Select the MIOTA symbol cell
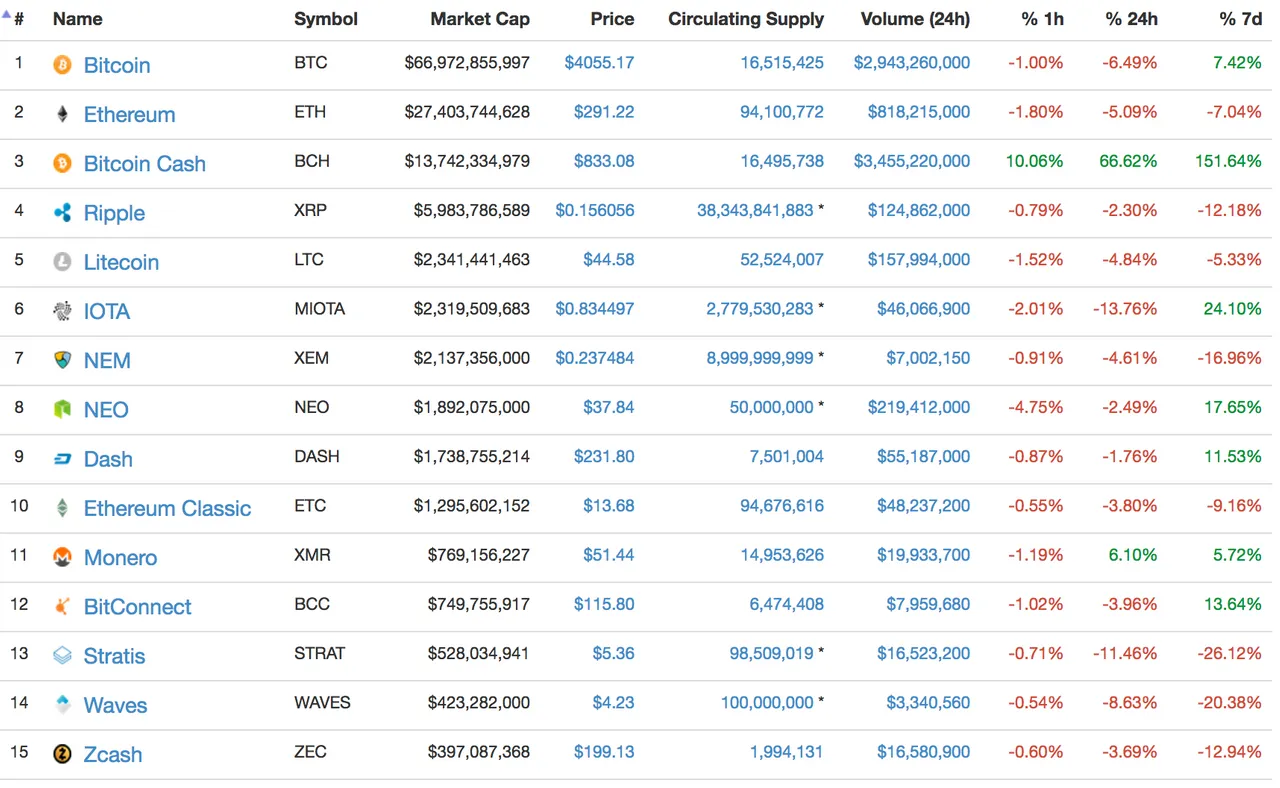Image resolution: width=1280 pixels, height=788 pixels. [x=319, y=308]
